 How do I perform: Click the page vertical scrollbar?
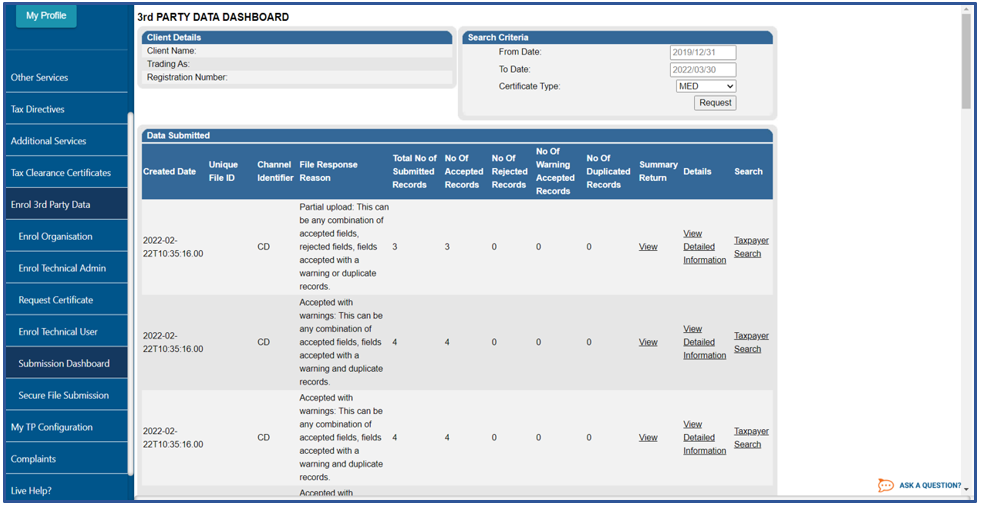966,60
